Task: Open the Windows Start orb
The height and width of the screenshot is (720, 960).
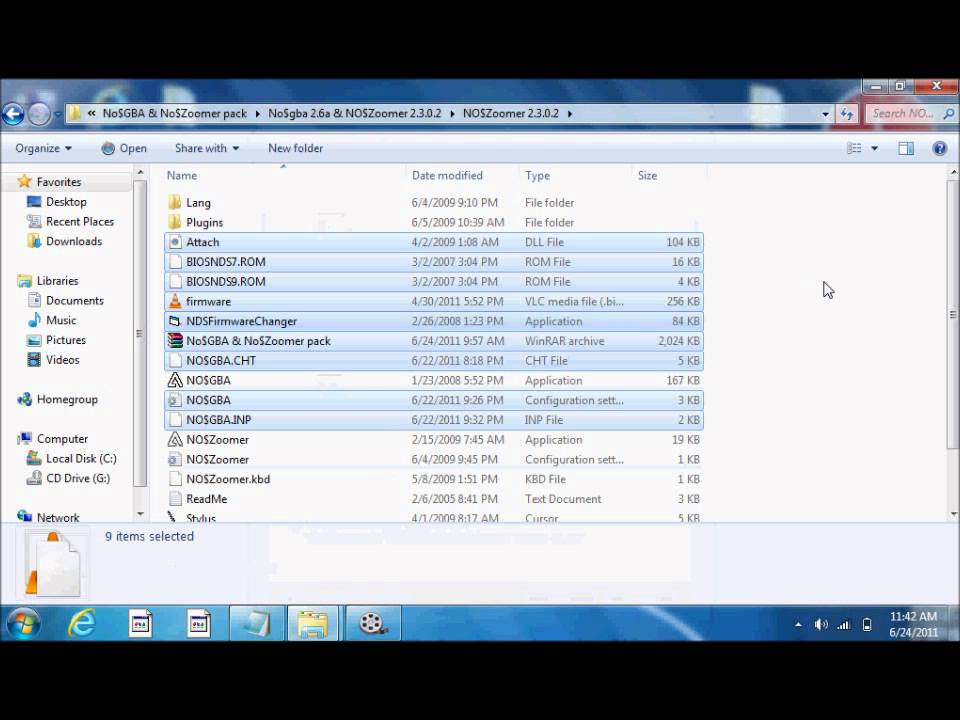Action: click(23, 623)
